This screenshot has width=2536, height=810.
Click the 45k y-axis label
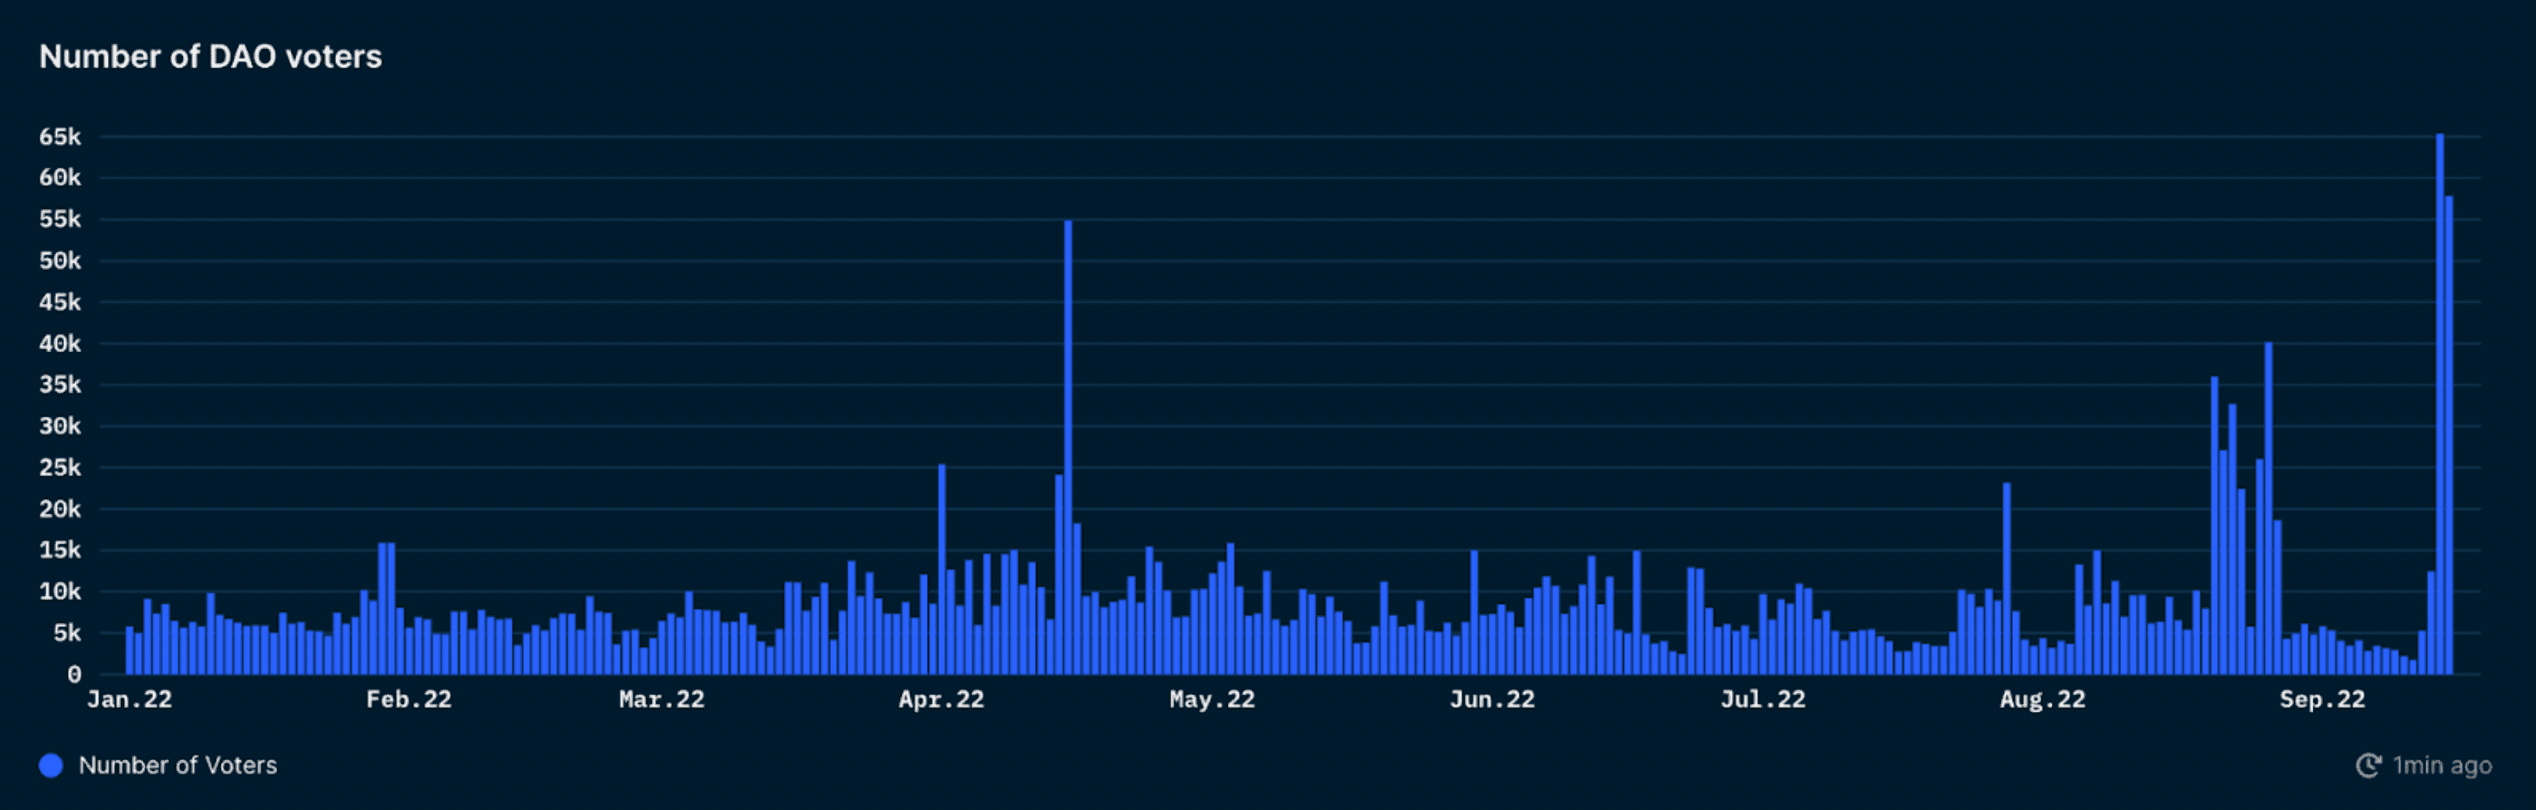tap(60, 302)
